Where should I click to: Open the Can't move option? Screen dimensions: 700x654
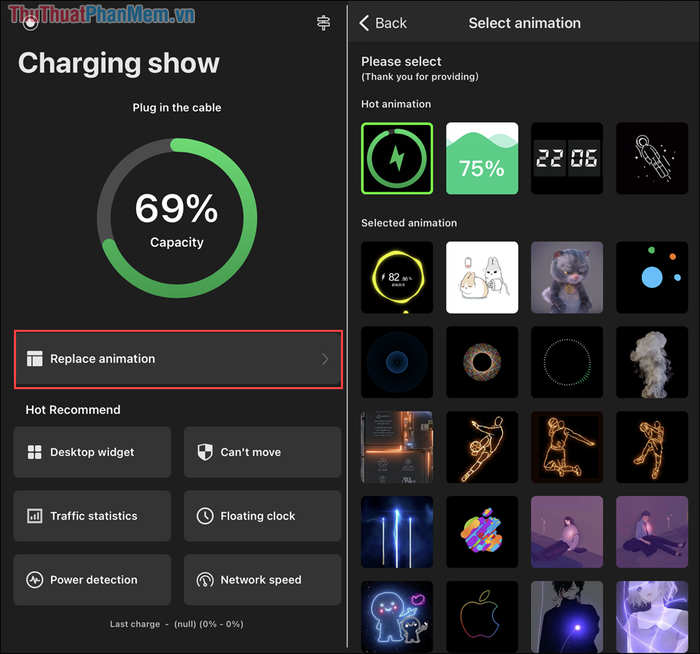[x=262, y=452]
